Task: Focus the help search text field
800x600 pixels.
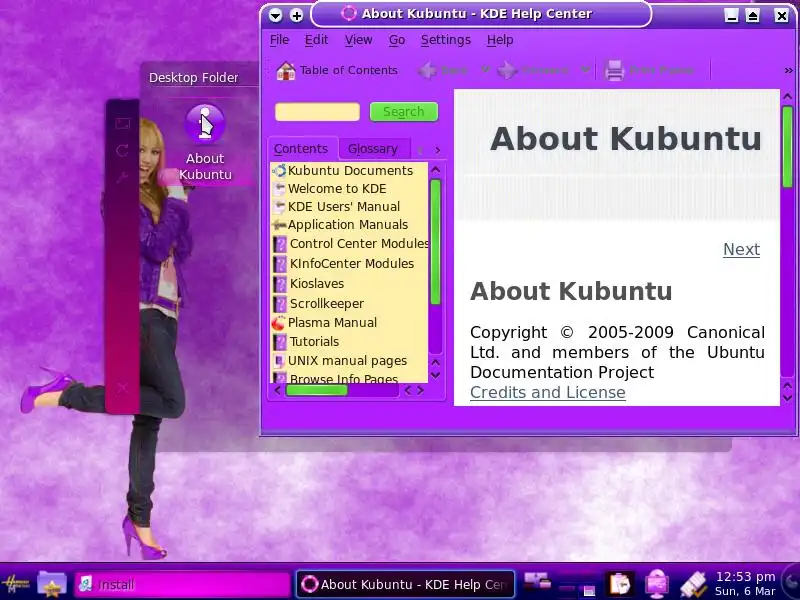Action: click(x=317, y=112)
